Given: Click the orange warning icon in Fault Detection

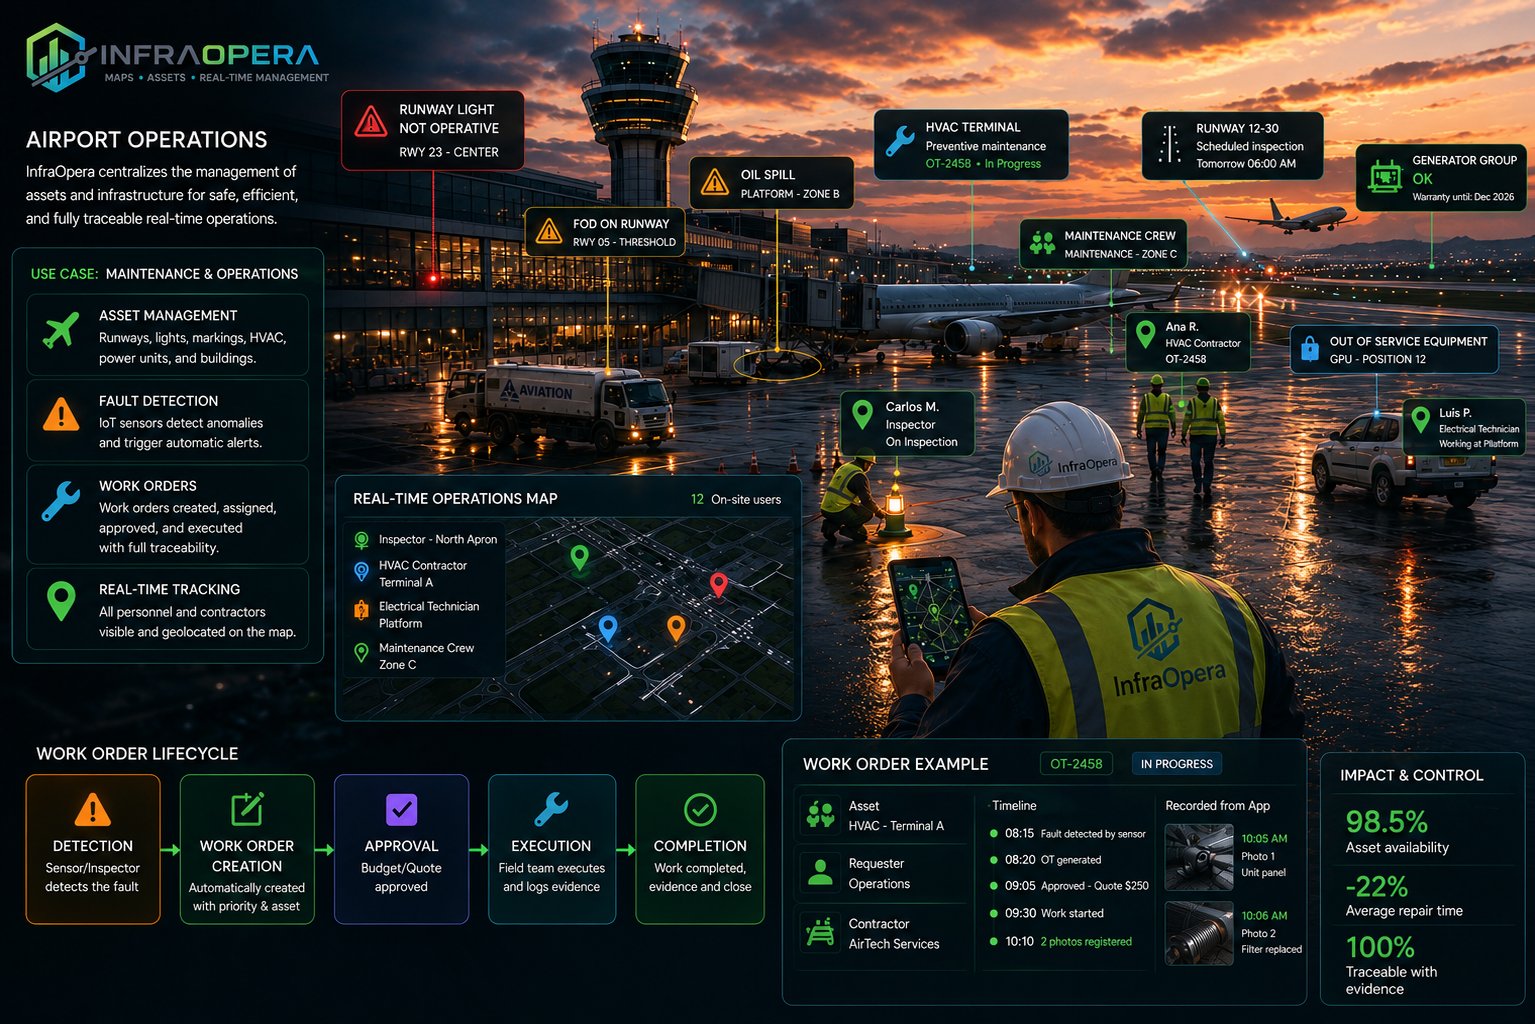Looking at the screenshot, I should click(x=61, y=414).
